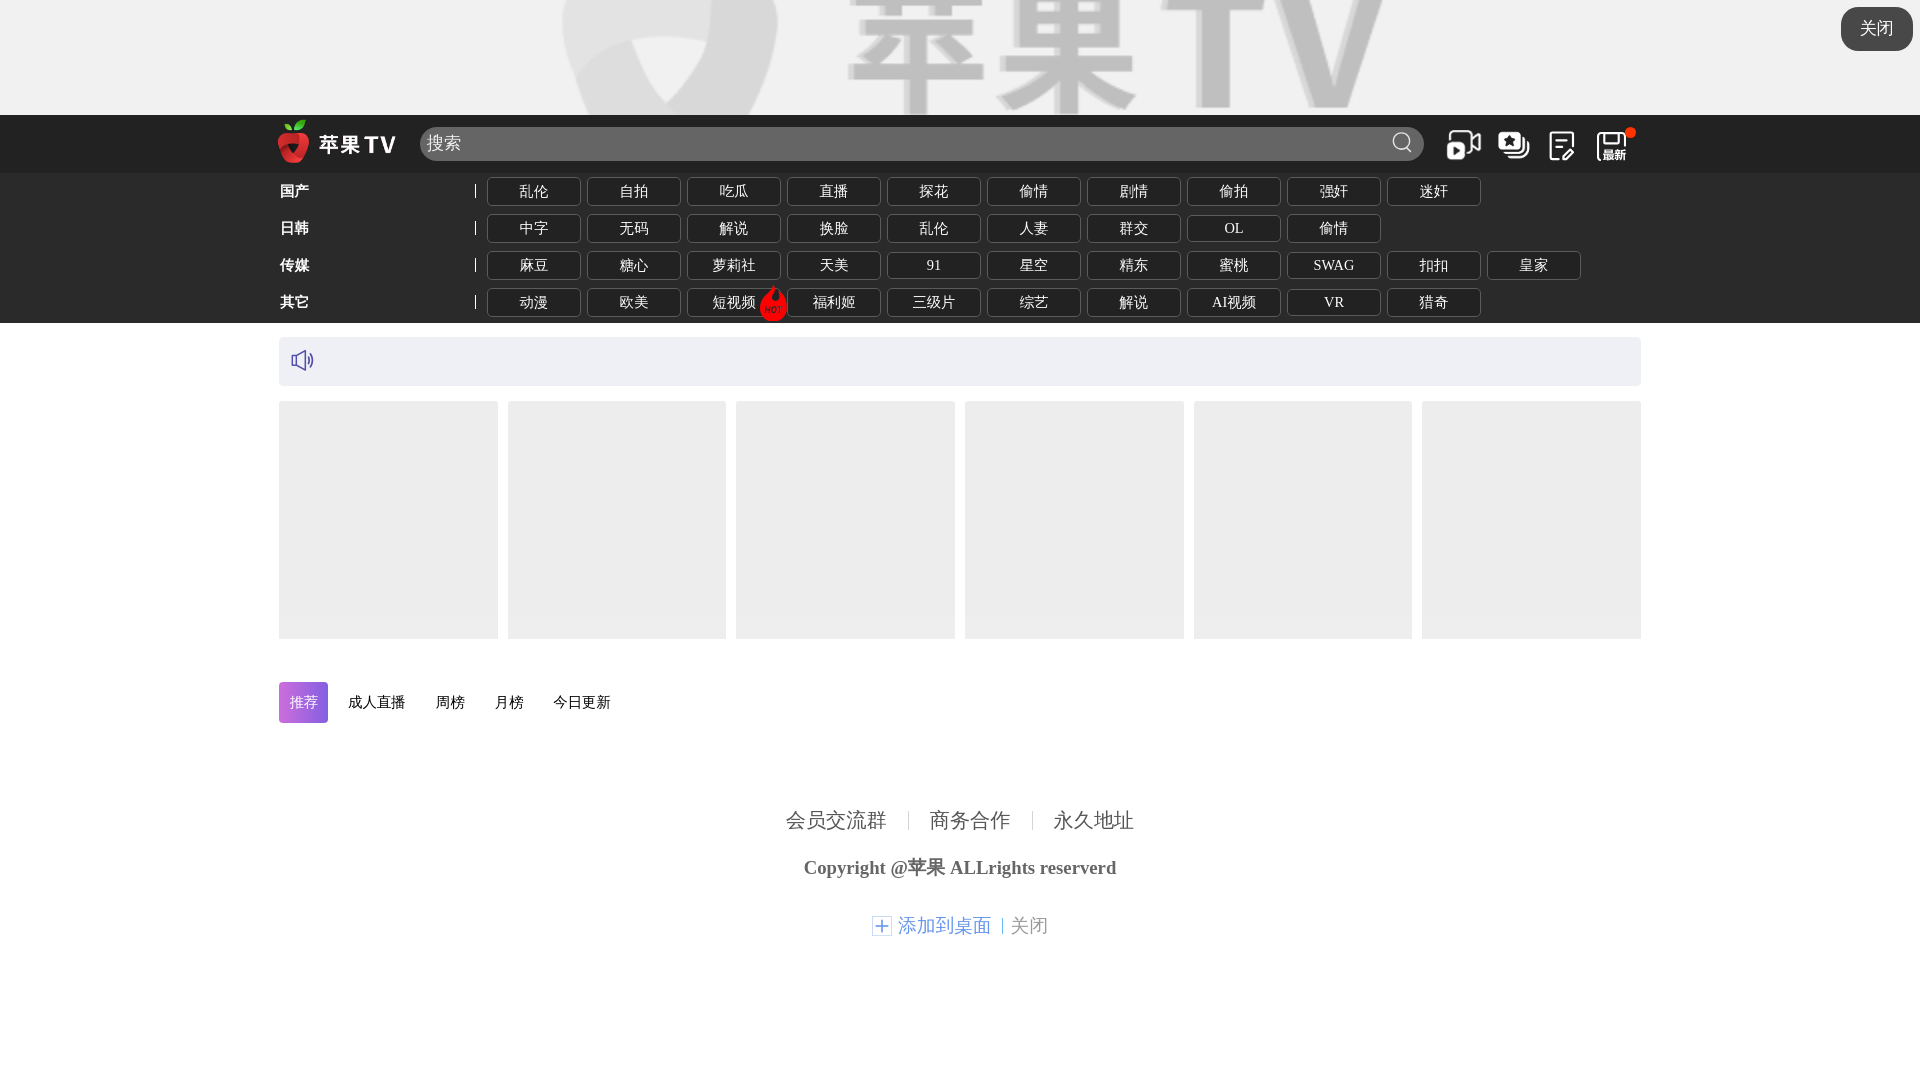The image size is (1920, 1080).
Task: Click the HOT flame badge on 短视频
Action: pyautogui.click(x=773, y=304)
